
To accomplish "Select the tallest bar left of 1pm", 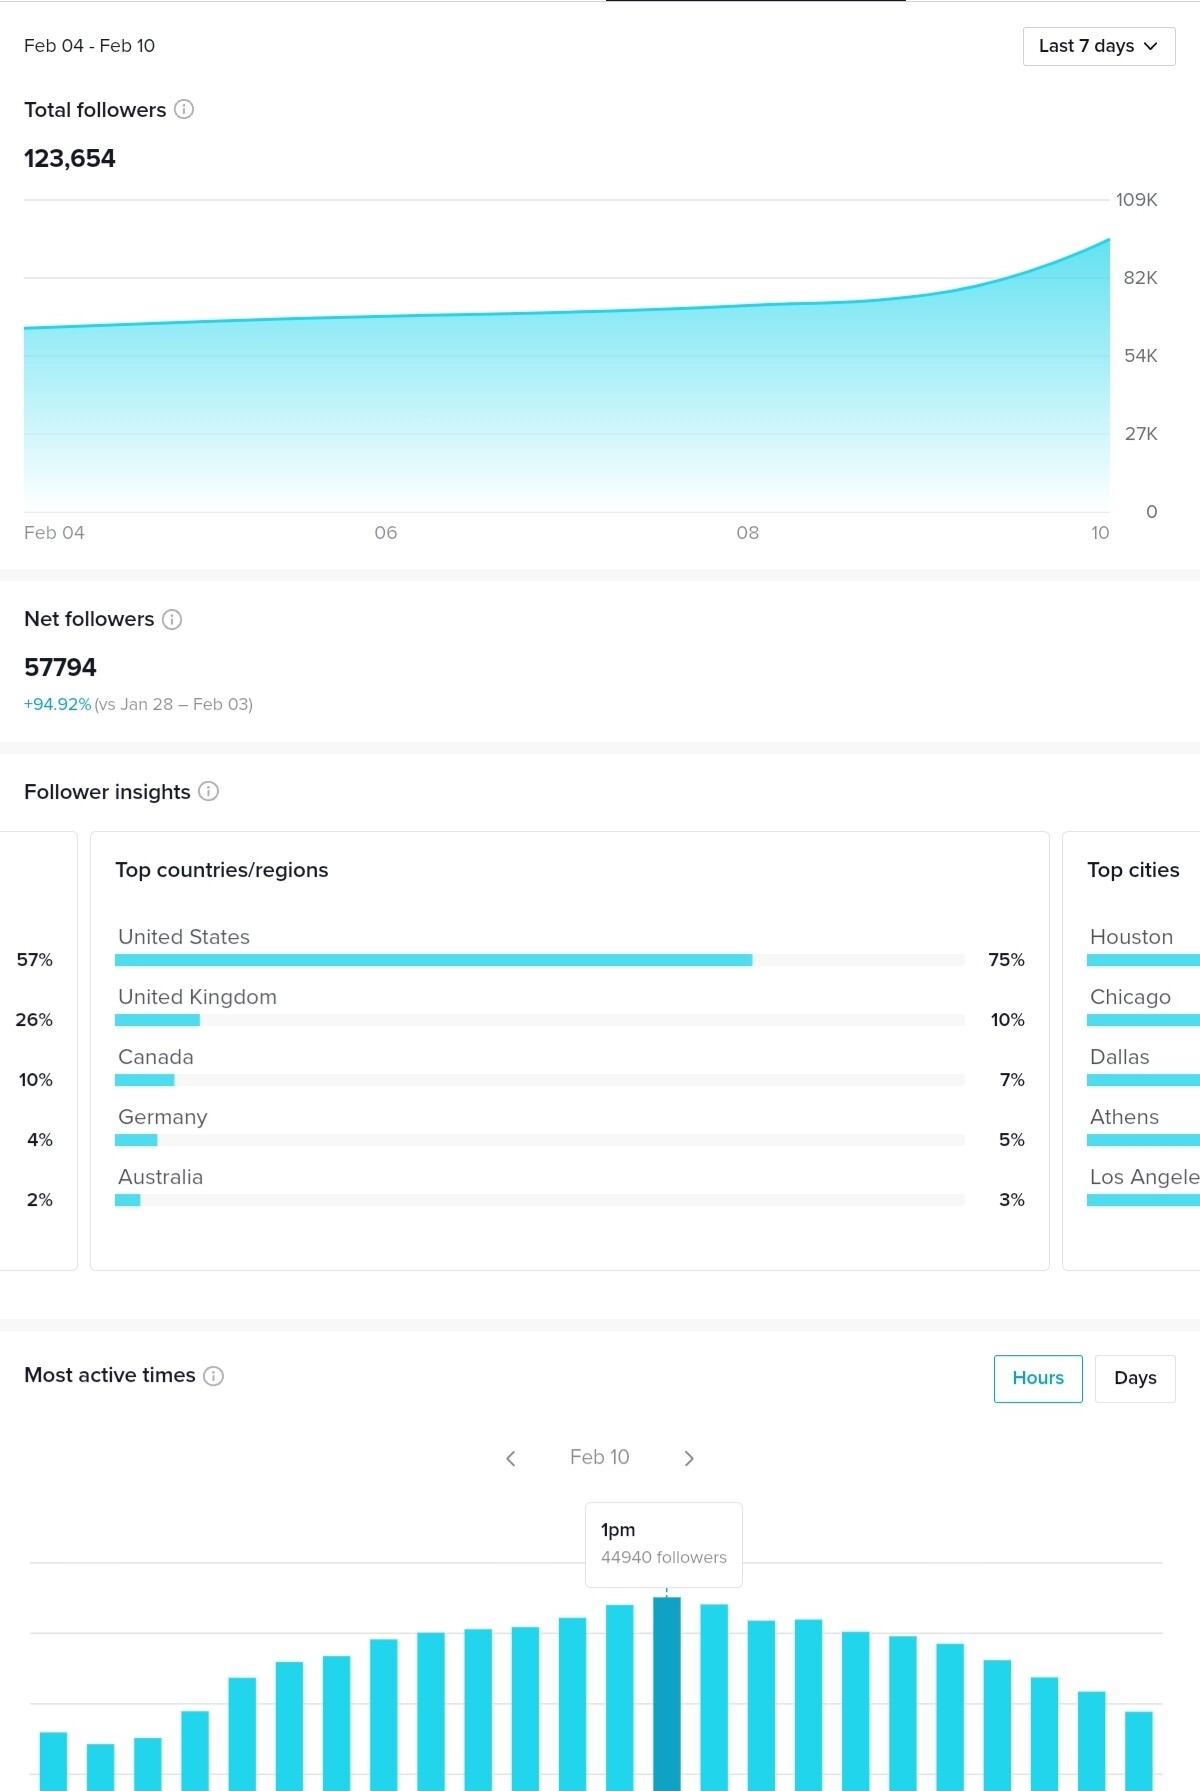I will (620, 1697).
